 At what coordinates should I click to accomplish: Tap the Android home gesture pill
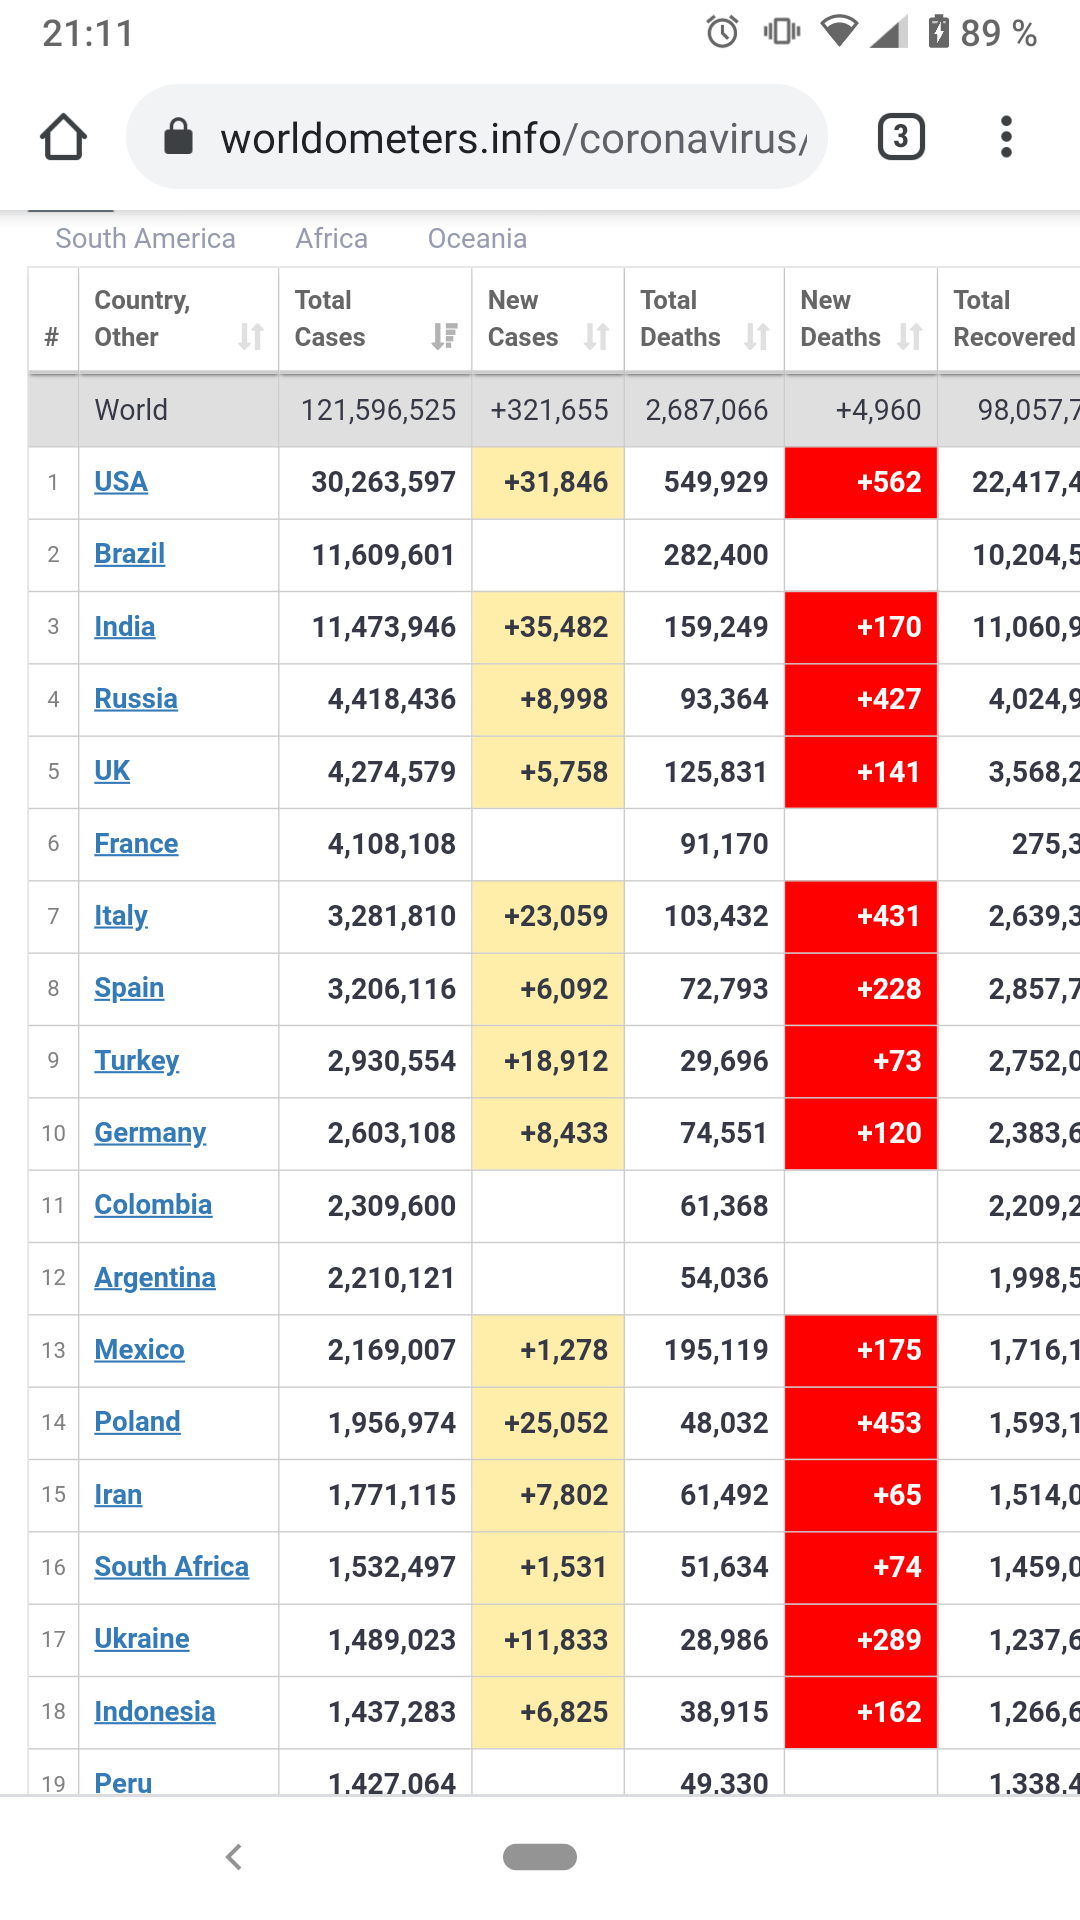pos(540,1857)
